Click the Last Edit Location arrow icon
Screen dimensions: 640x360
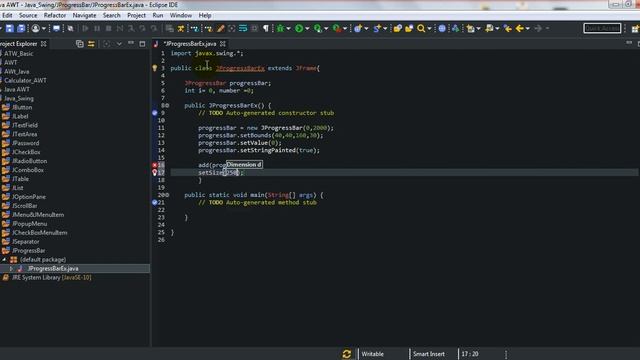507,28
